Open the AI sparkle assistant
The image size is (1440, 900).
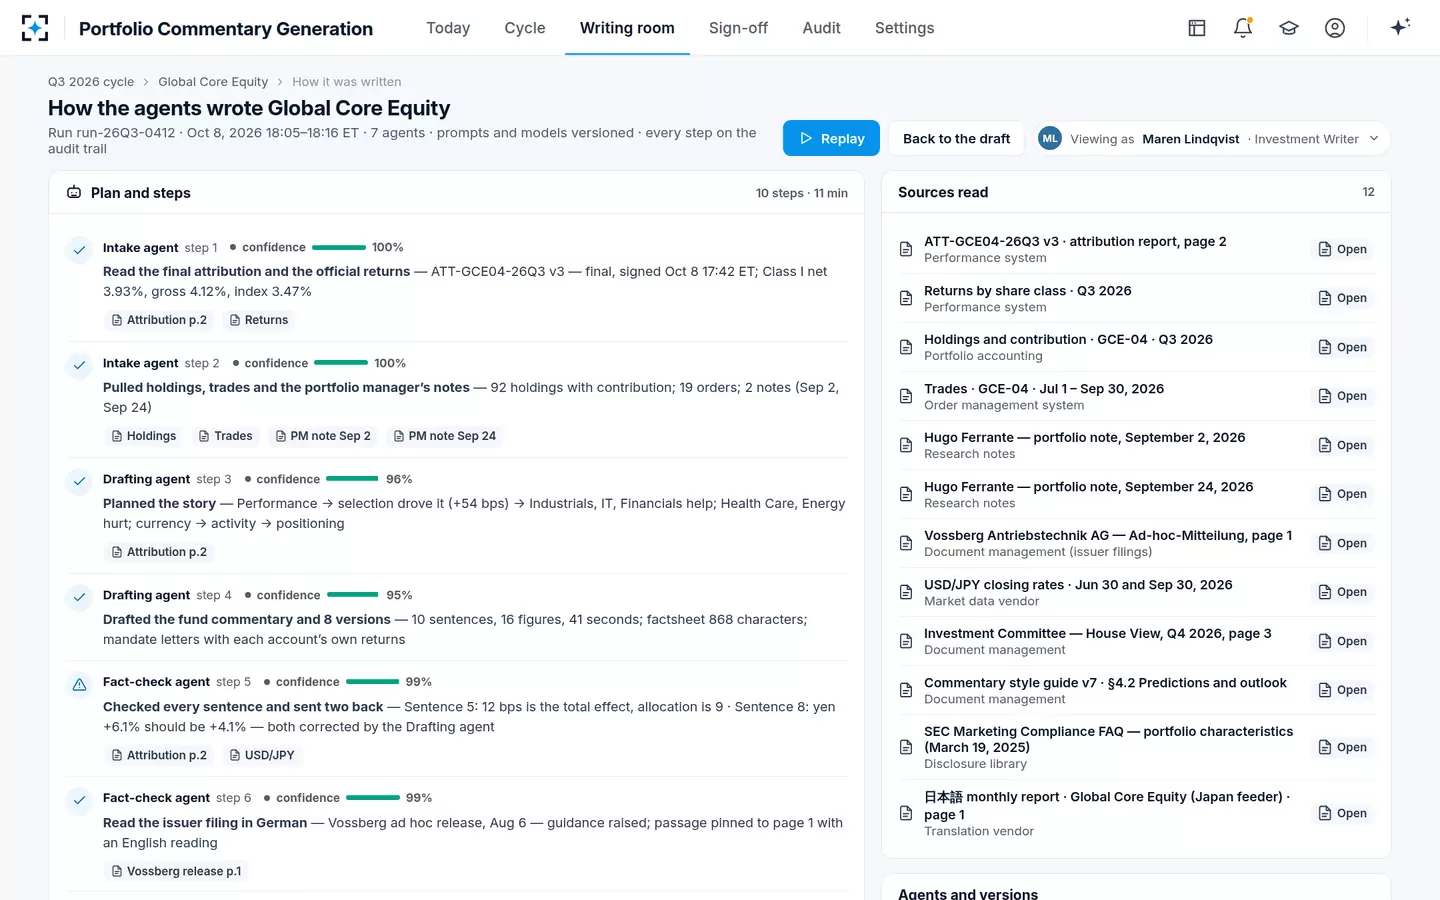1400,27
